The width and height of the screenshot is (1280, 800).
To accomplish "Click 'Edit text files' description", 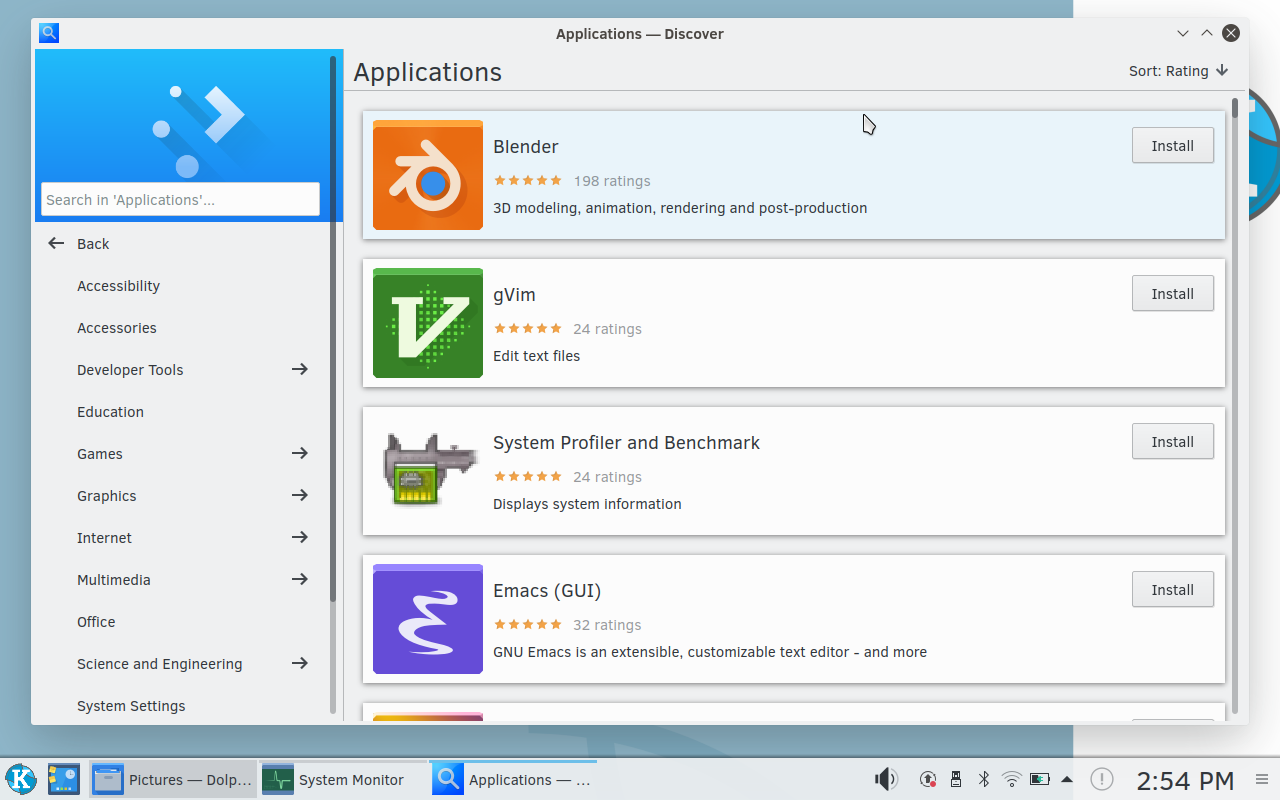I will pos(536,356).
